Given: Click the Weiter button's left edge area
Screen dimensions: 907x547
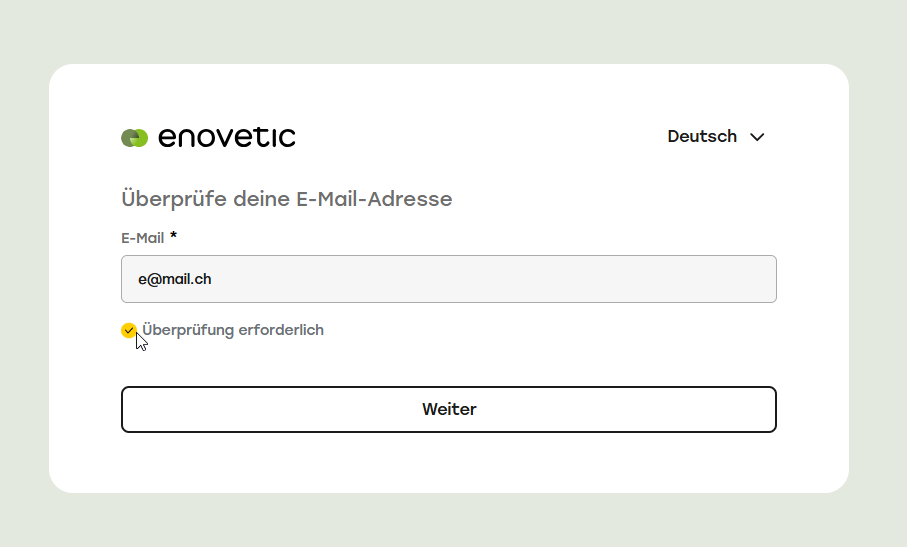Looking at the screenshot, I should point(150,409).
